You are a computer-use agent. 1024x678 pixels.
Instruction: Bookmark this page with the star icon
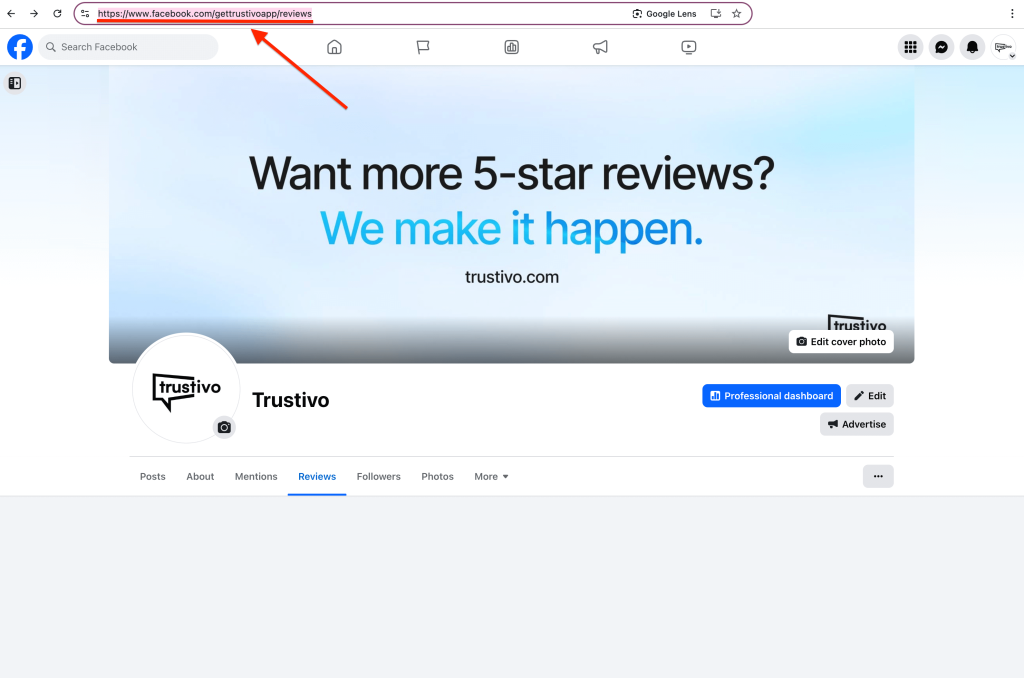pyautogui.click(x=737, y=14)
